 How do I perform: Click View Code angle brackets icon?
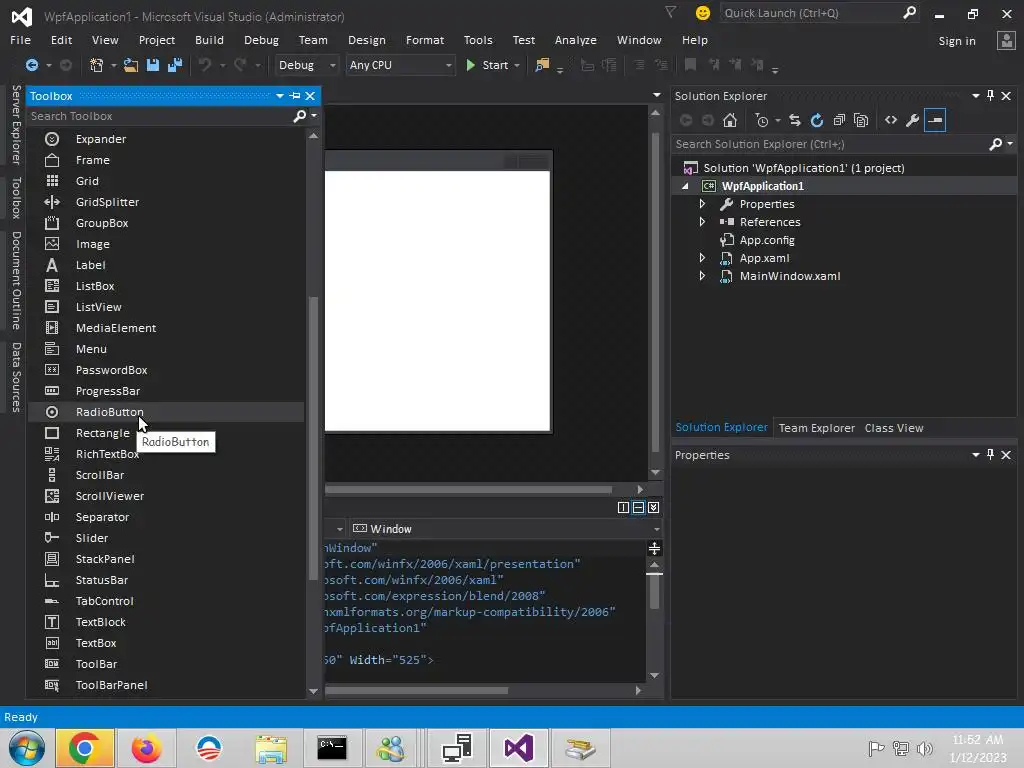(x=891, y=120)
